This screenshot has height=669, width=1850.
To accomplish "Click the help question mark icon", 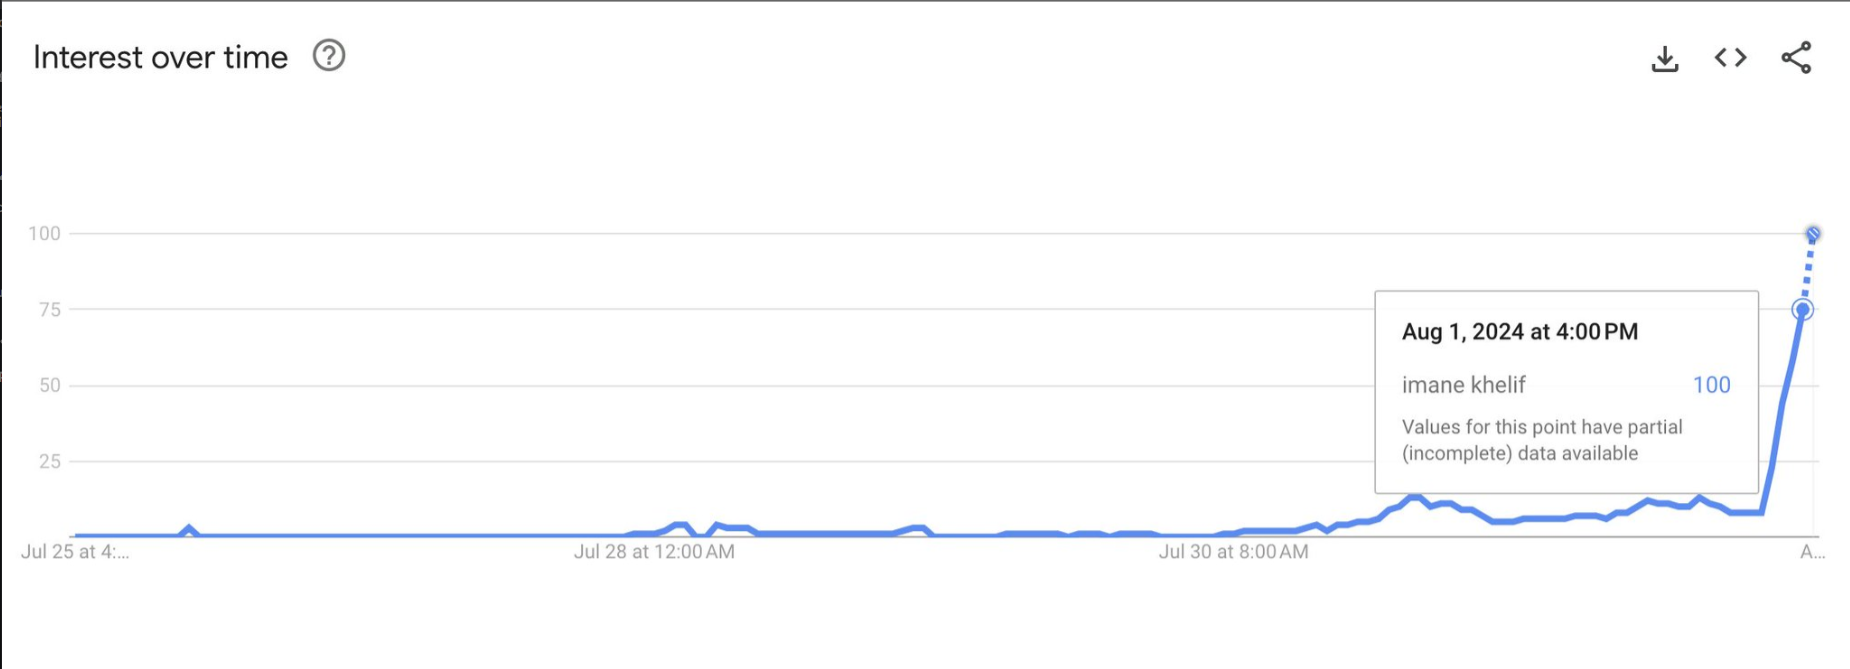I will (x=329, y=56).
